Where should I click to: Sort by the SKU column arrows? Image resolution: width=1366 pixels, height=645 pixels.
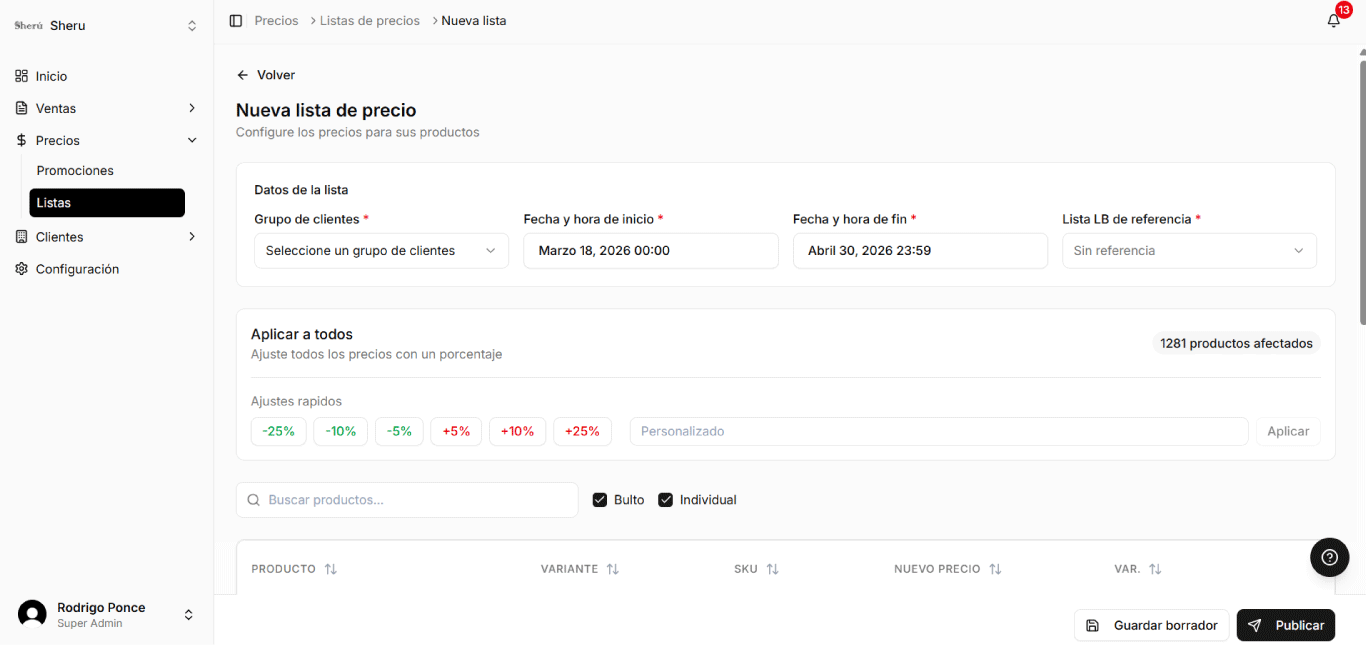(772, 569)
